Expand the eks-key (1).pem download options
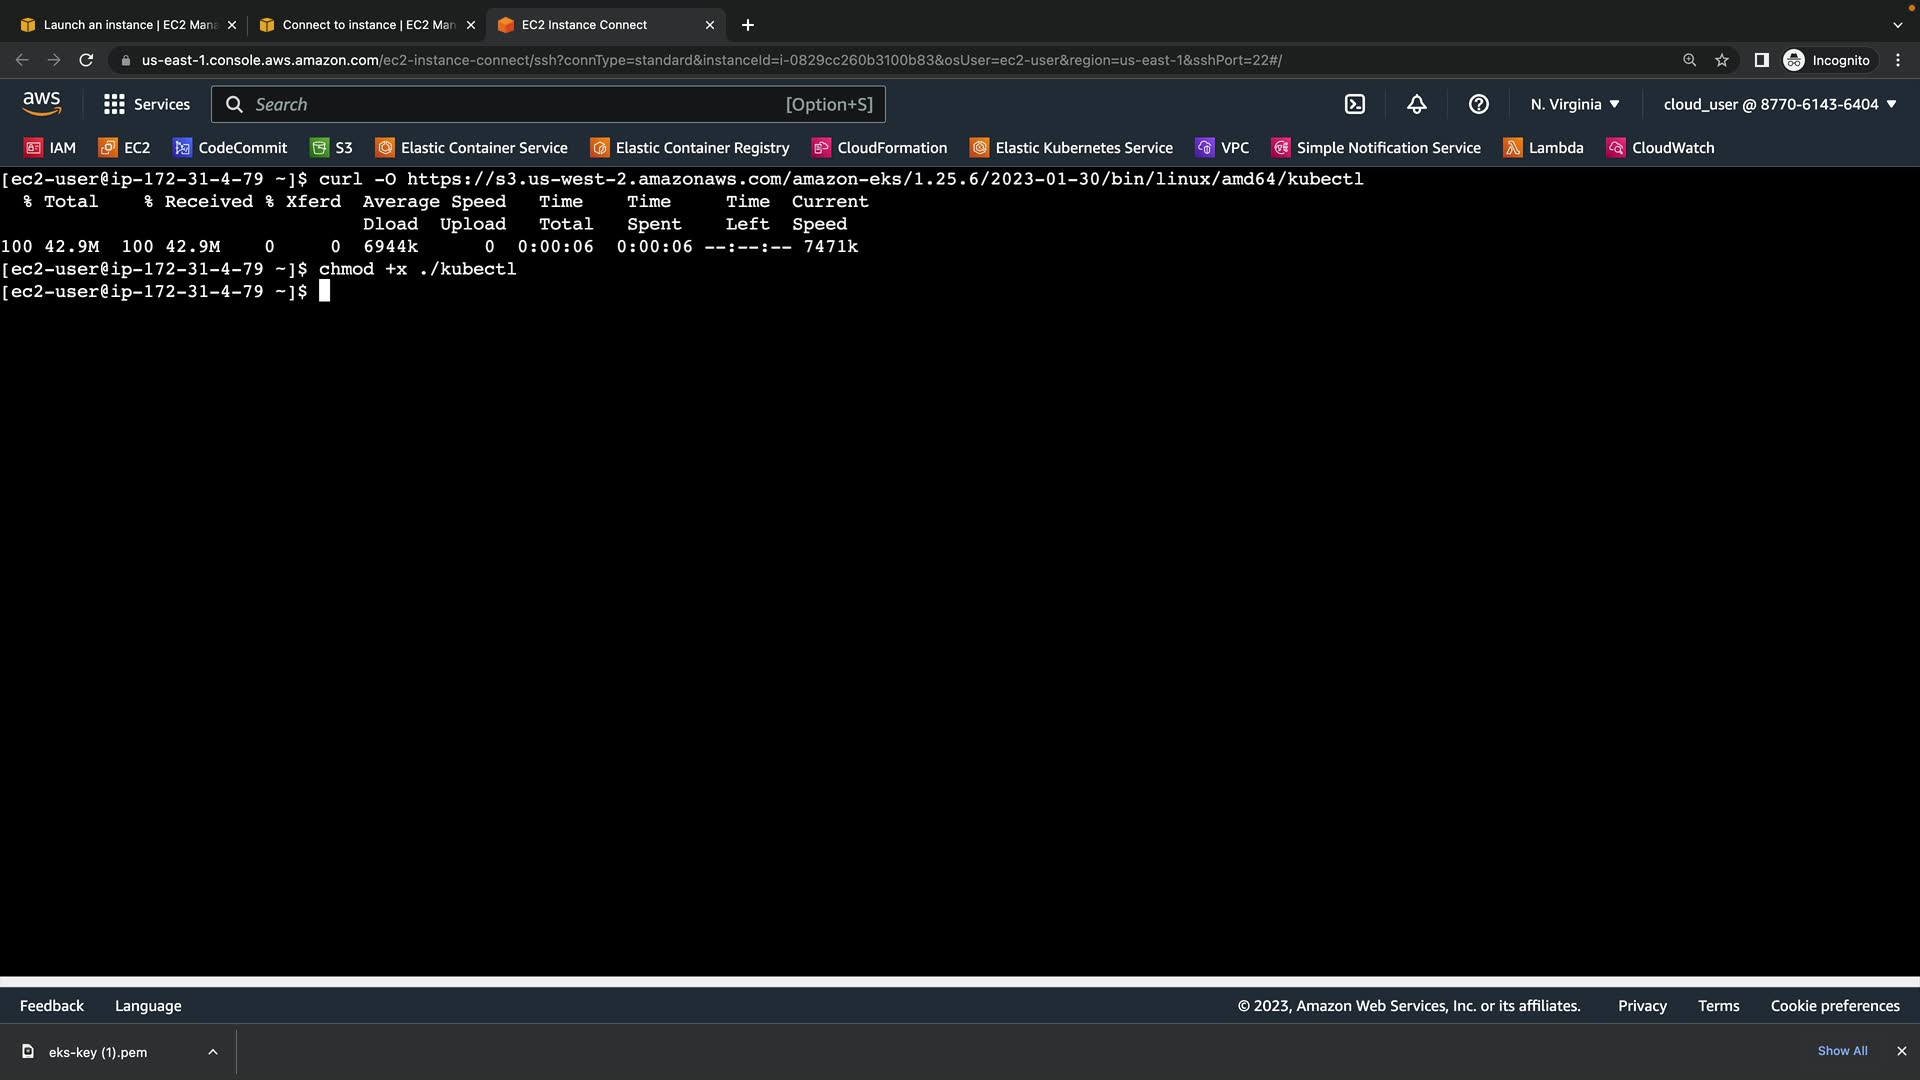1920x1080 pixels. (x=213, y=1052)
